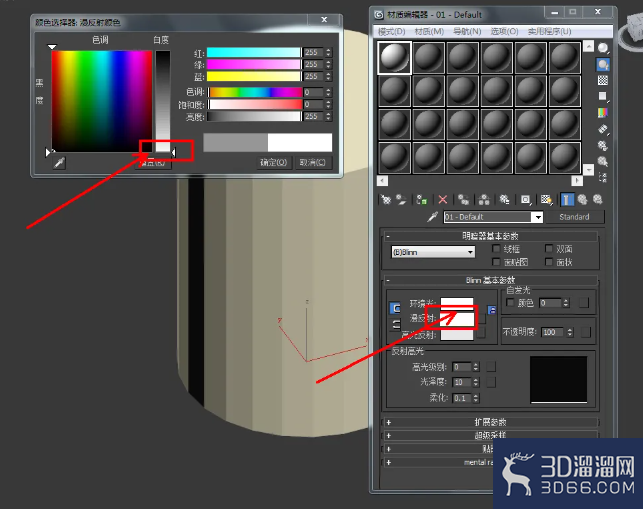The height and width of the screenshot is (509, 643).
Task: Enable the self-illumination 颜色 checkbox
Action: click(510, 302)
